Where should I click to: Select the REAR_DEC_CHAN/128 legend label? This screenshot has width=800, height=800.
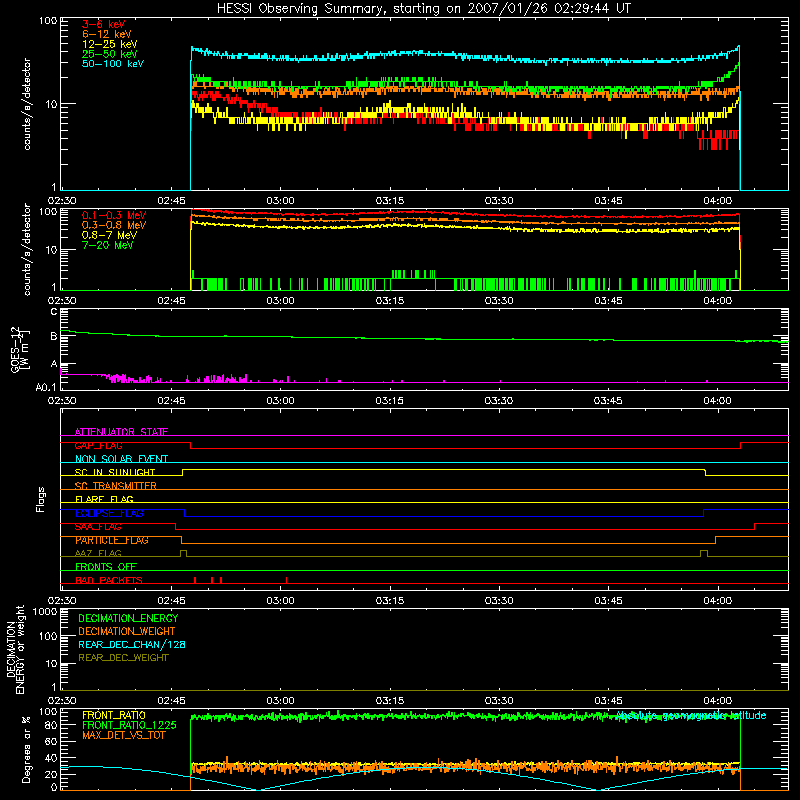pyautogui.click(x=132, y=645)
